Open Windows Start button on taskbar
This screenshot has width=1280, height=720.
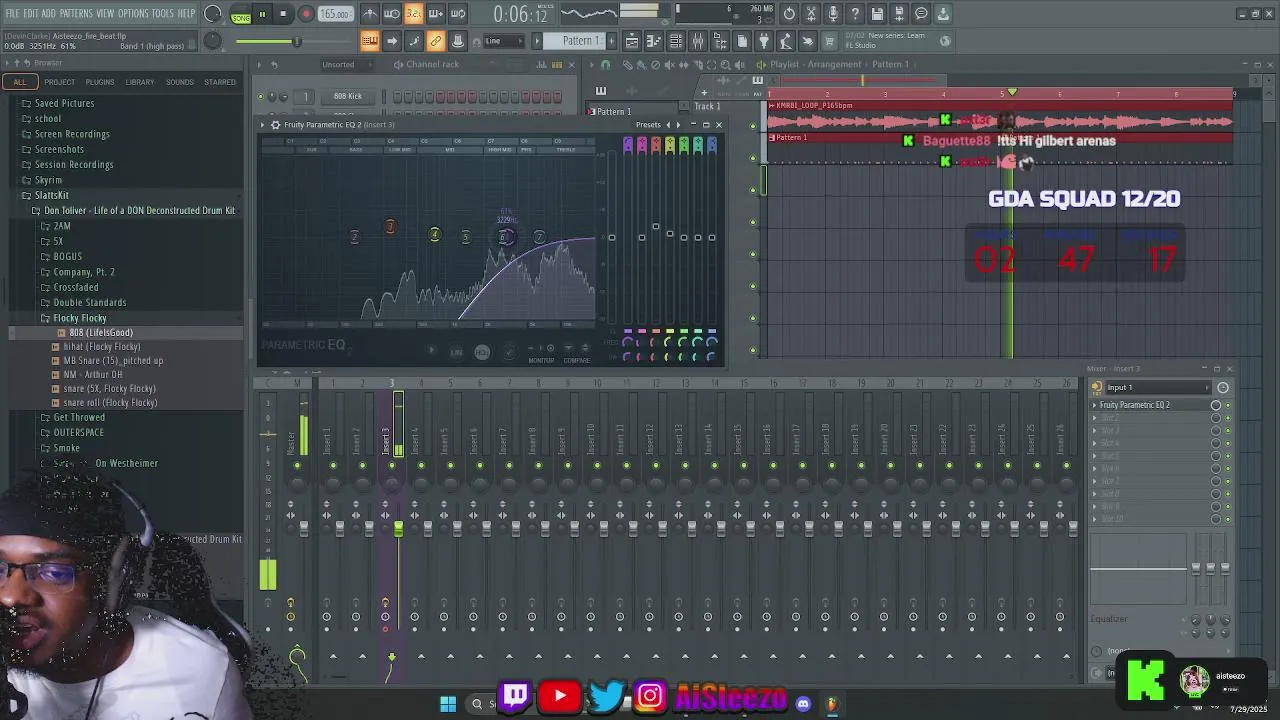448,703
